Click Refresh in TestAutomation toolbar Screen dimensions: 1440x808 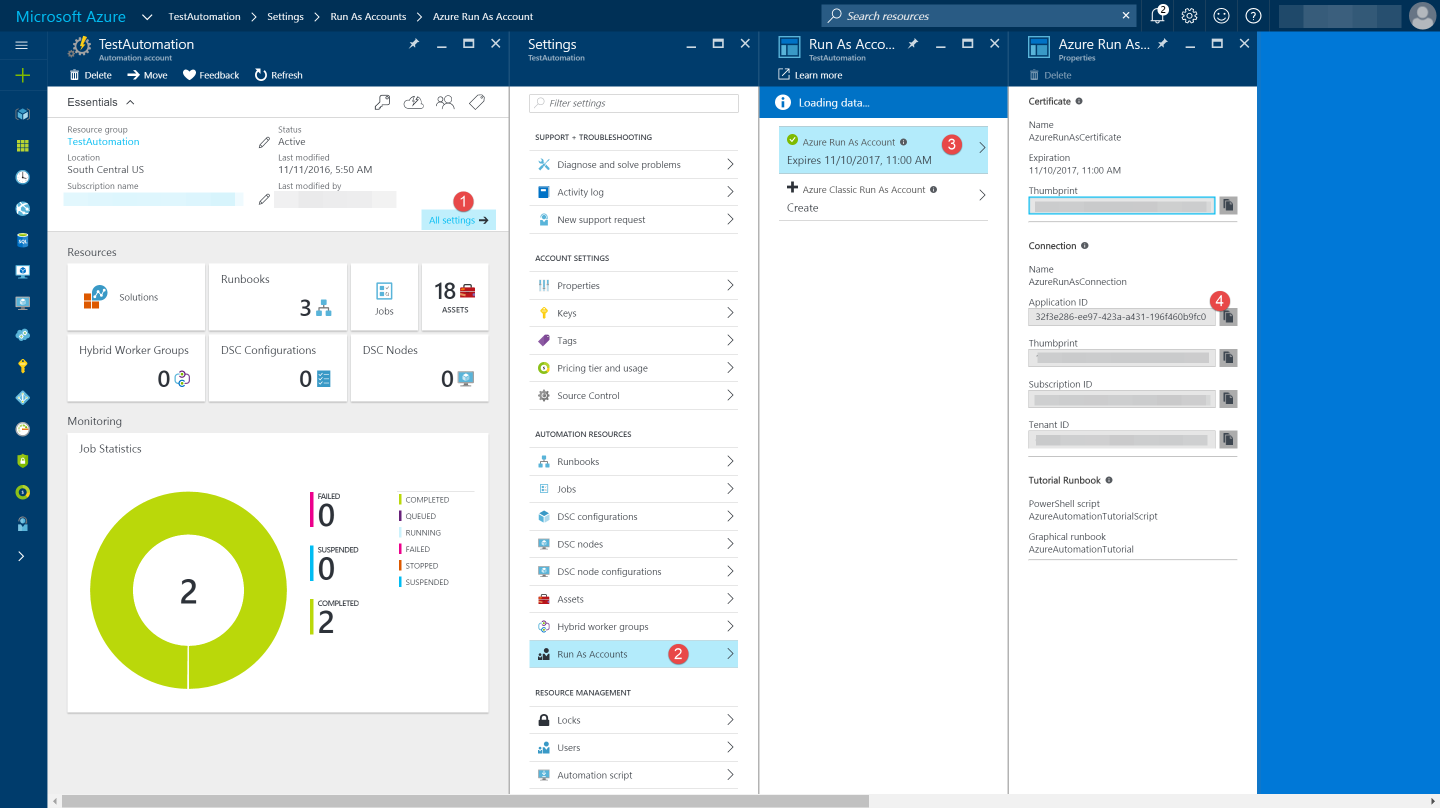coord(278,75)
